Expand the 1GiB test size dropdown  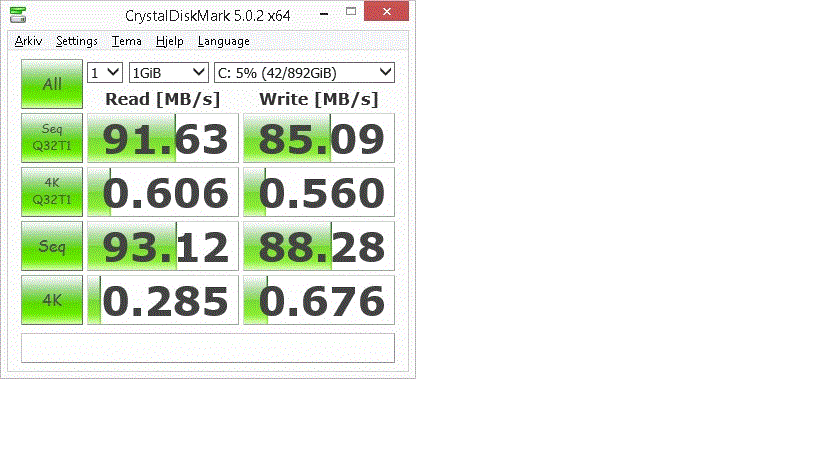(x=169, y=73)
